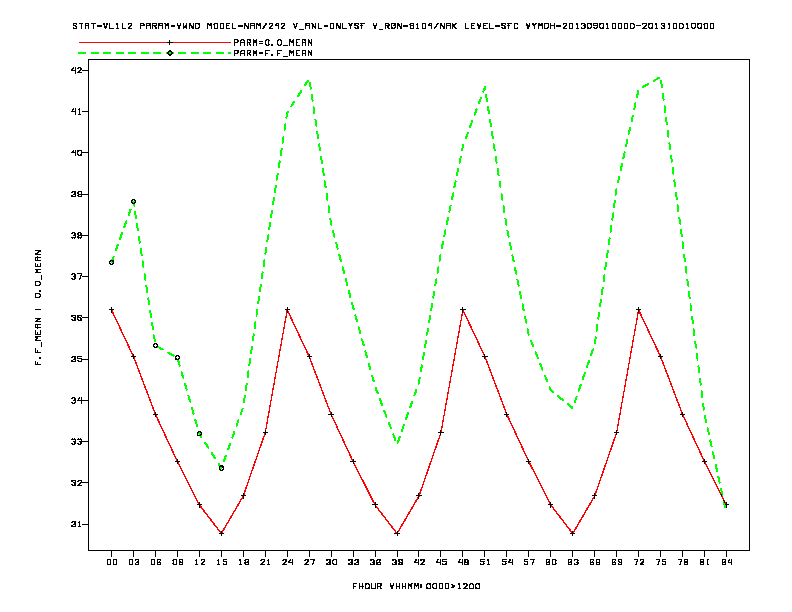The image size is (792, 612).
Task: Select the red solid legend line sample
Action: (x=155, y=42)
